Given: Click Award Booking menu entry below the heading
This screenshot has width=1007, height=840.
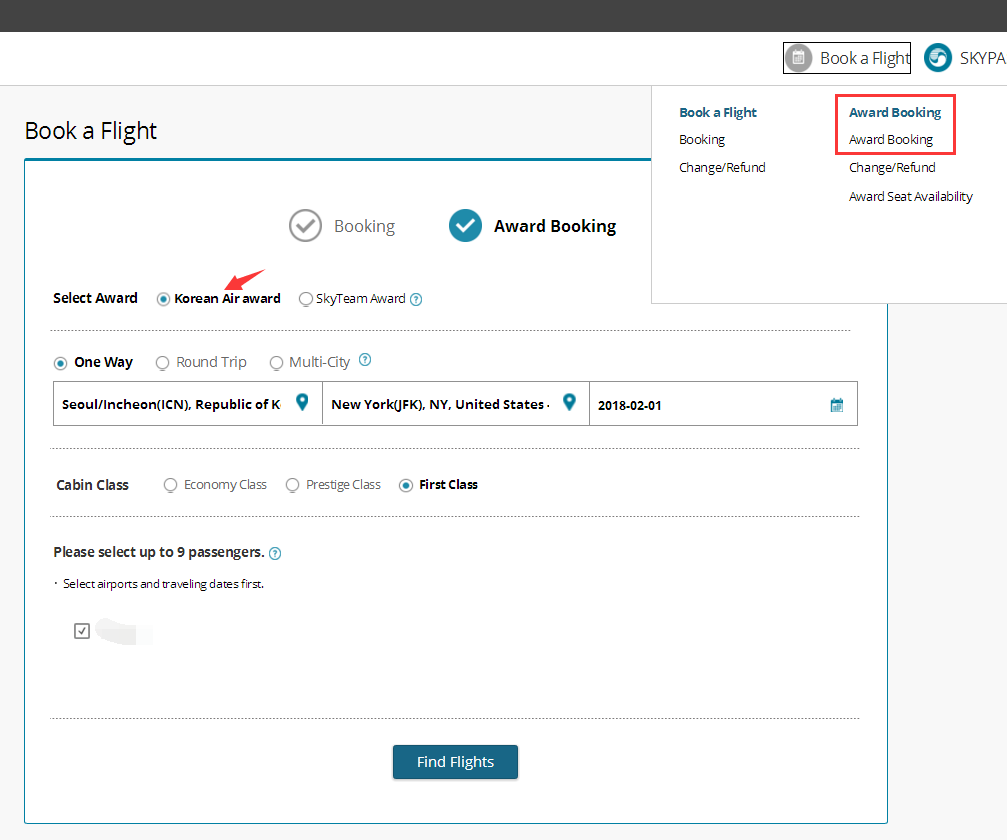Looking at the screenshot, I should [x=891, y=140].
